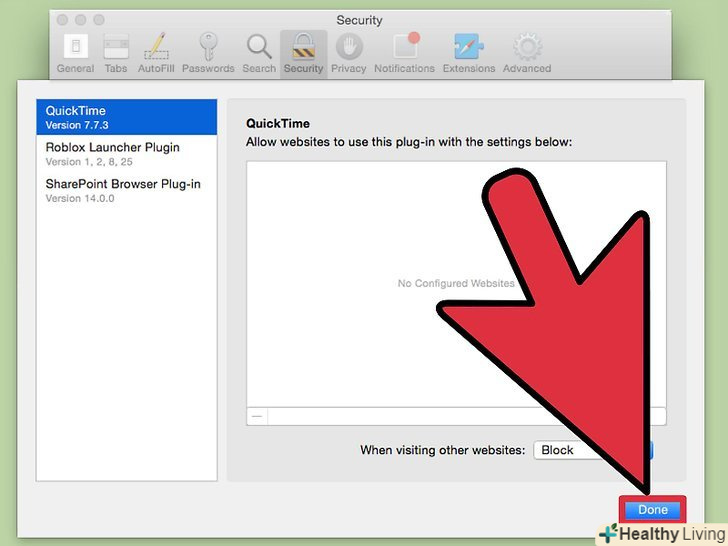Open the Extensions preferences pane

click(x=469, y=53)
